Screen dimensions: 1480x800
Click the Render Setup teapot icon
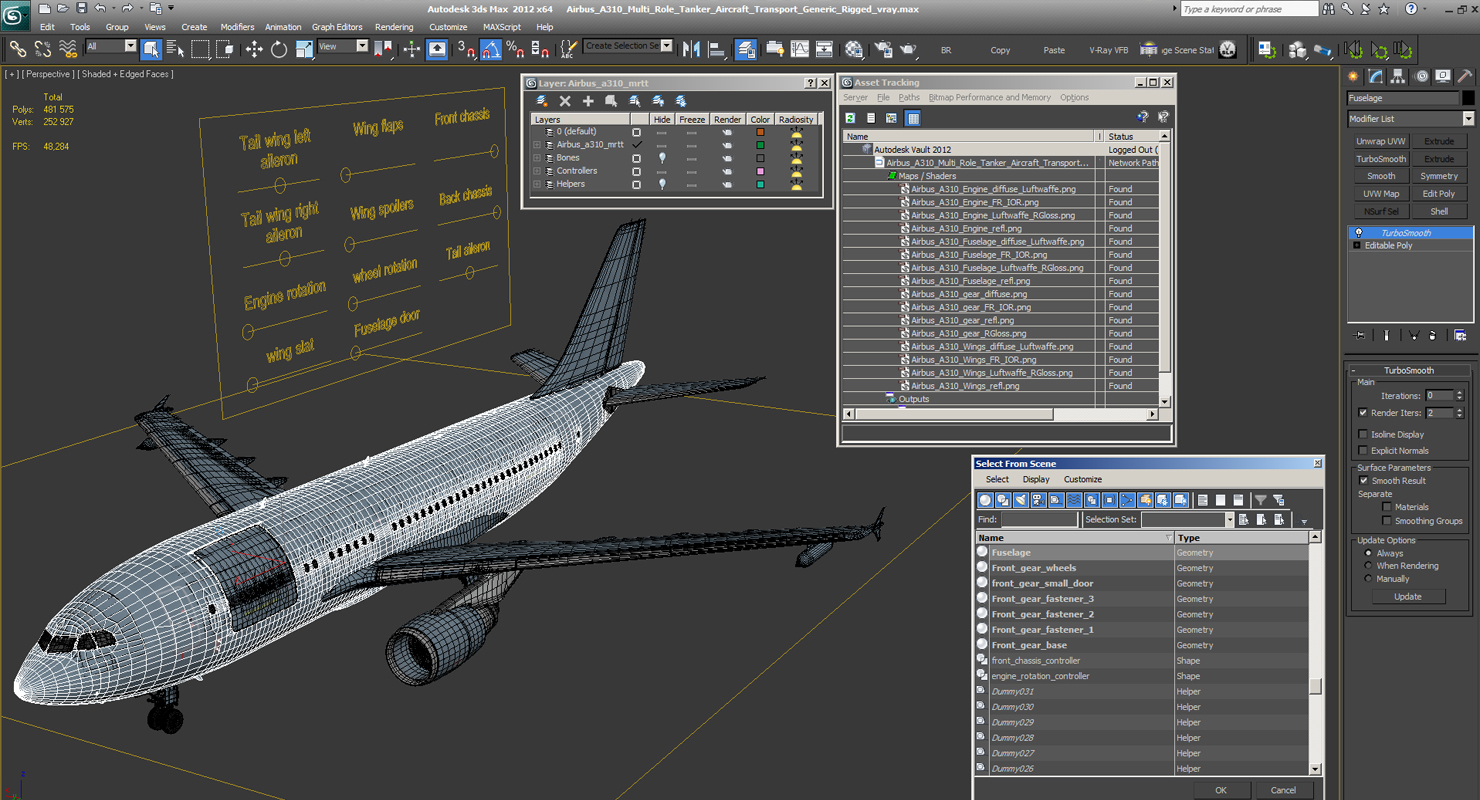tap(884, 48)
